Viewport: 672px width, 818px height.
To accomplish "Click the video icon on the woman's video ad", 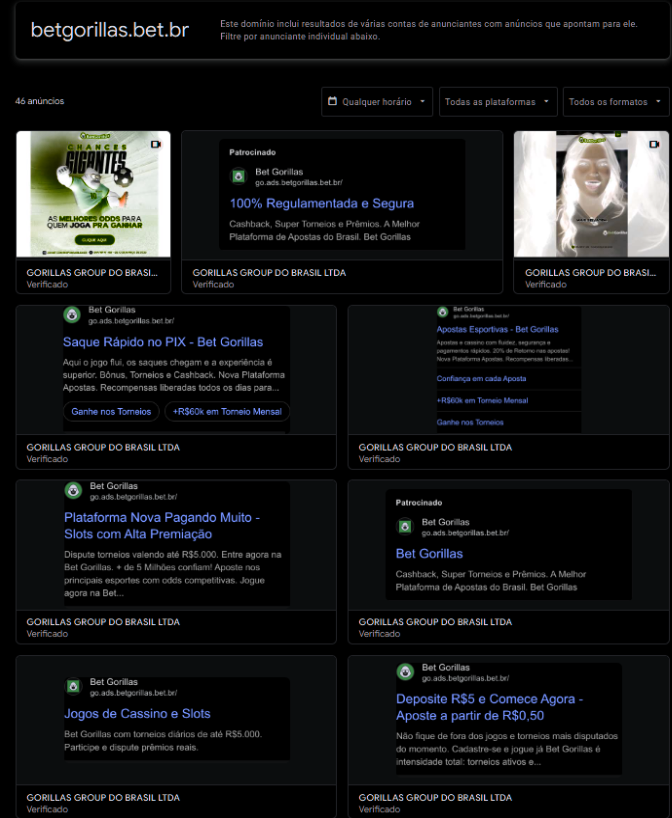I will pyautogui.click(x=653, y=144).
